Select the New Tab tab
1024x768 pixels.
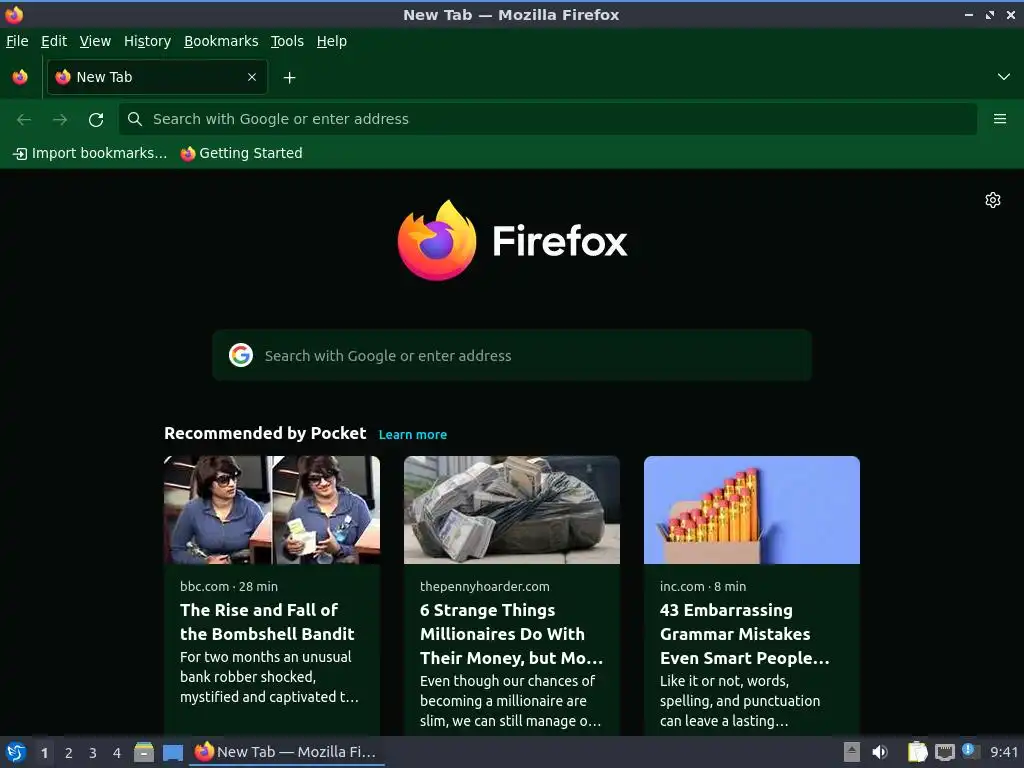pyautogui.click(x=157, y=77)
